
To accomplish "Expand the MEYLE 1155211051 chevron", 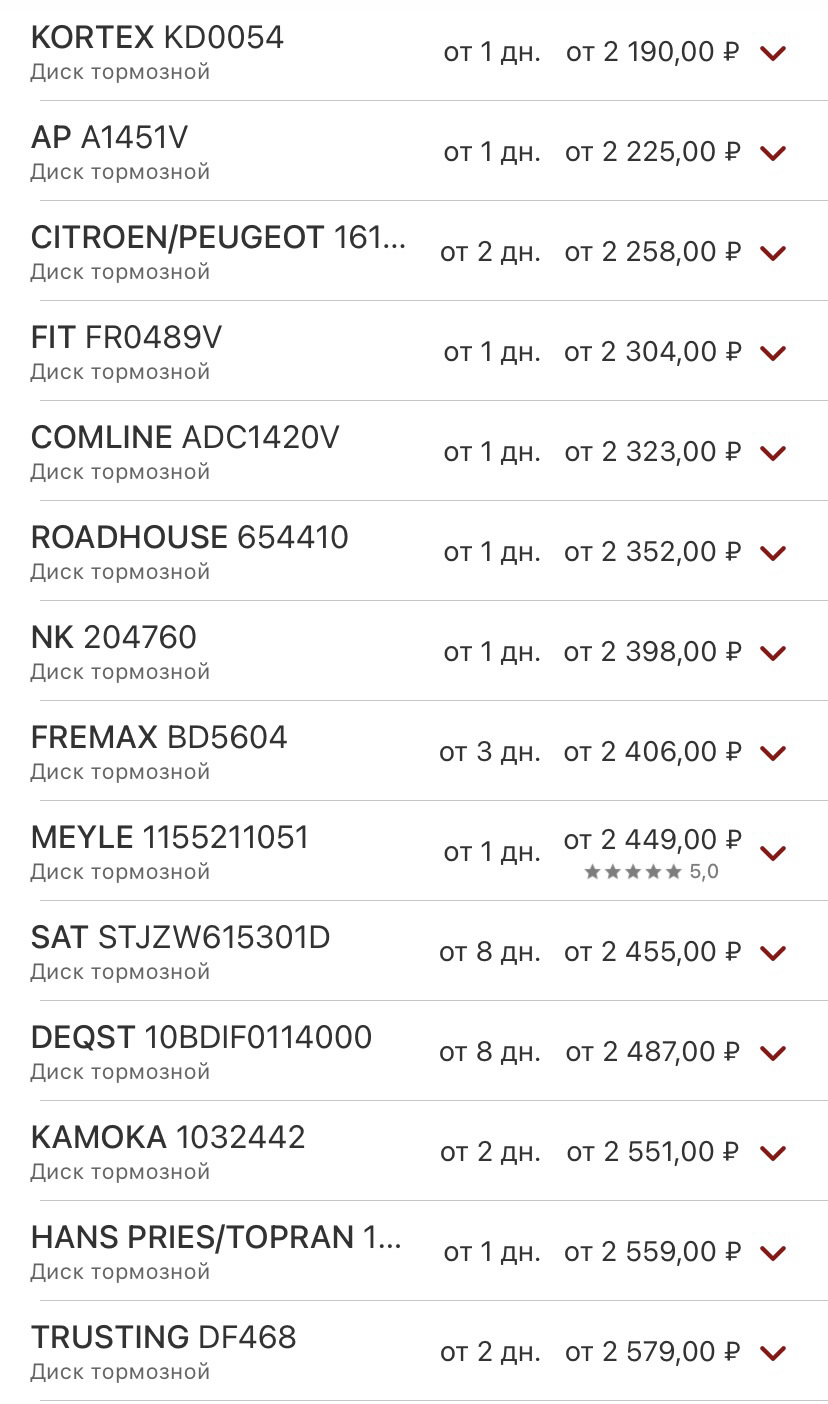I will point(773,853).
